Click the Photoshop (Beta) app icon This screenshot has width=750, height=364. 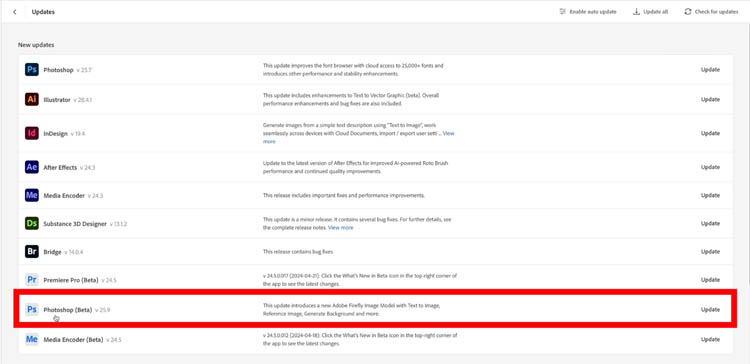coord(32,310)
